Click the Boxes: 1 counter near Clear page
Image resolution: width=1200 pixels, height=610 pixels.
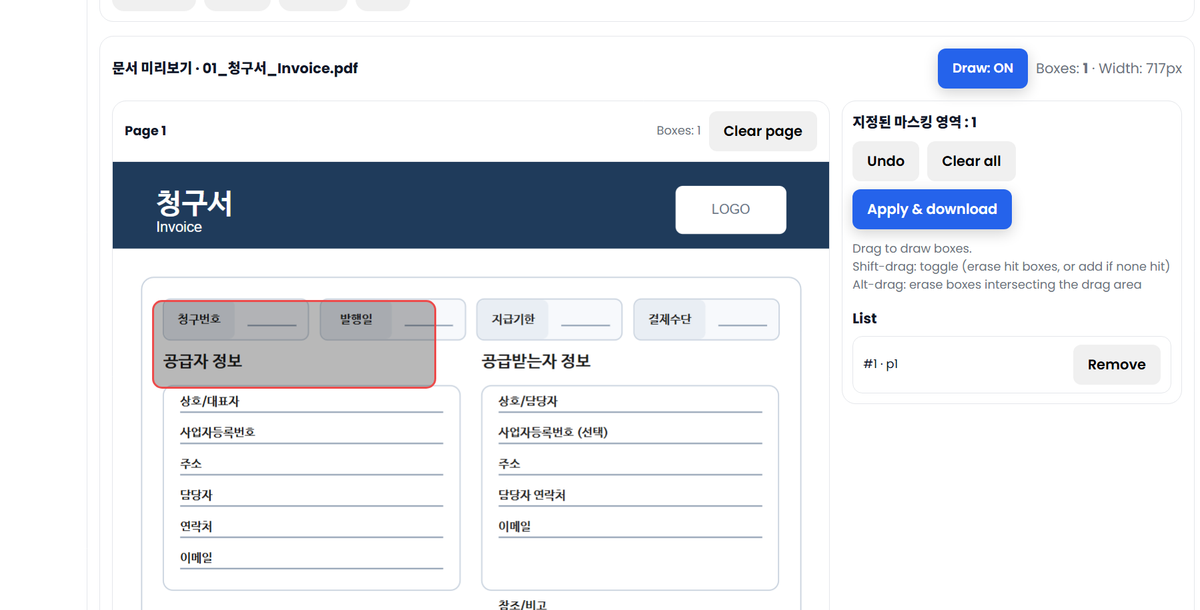tap(678, 129)
